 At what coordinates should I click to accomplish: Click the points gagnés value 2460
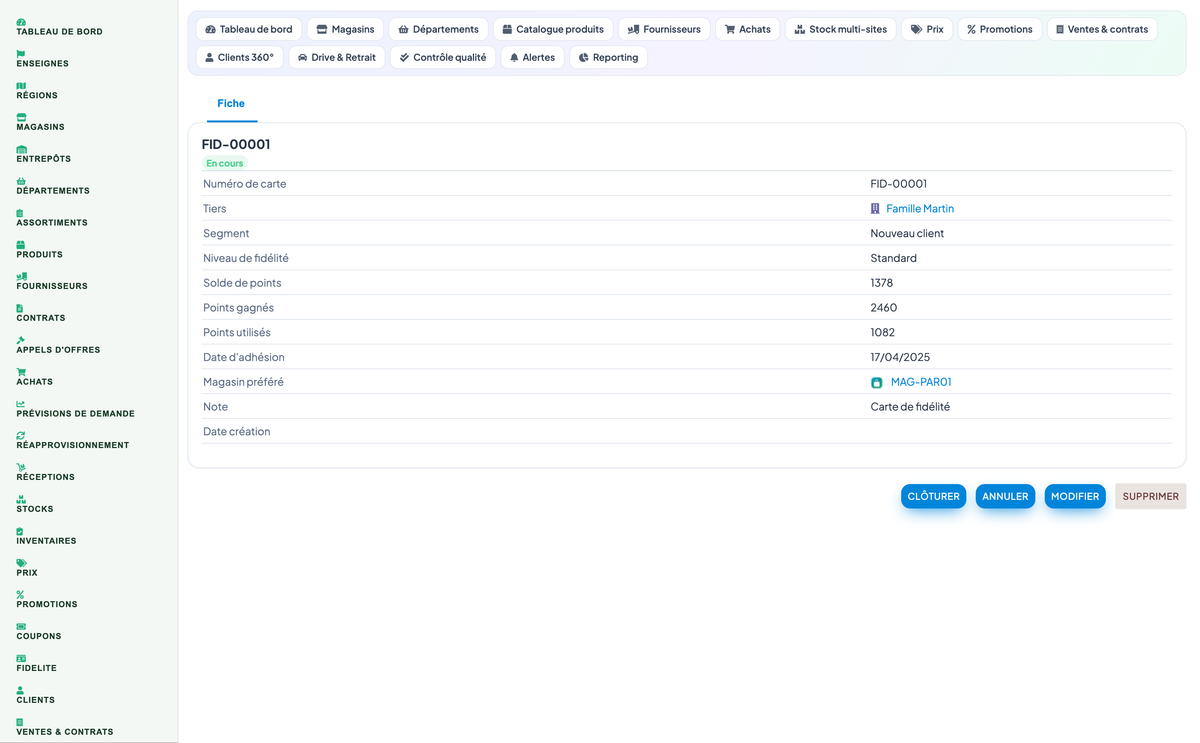[884, 308]
